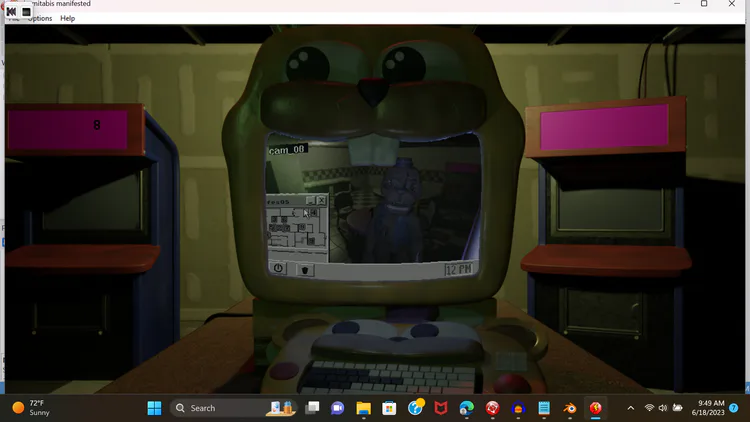This screenshot has height=422, width=750.
Task: Select the lone camera button in map's lower-right room
Action: 311,241
